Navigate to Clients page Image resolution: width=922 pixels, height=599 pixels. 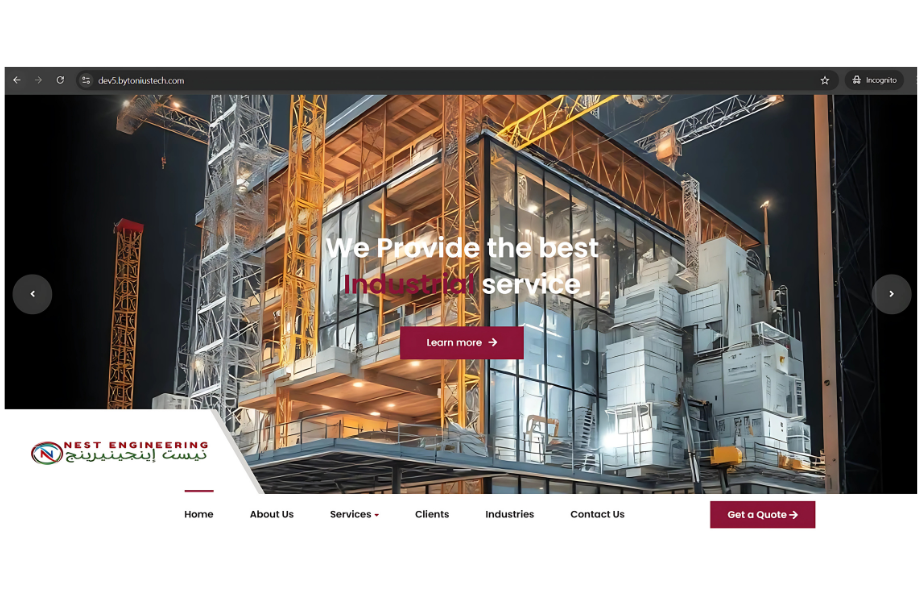pos(432,514)
